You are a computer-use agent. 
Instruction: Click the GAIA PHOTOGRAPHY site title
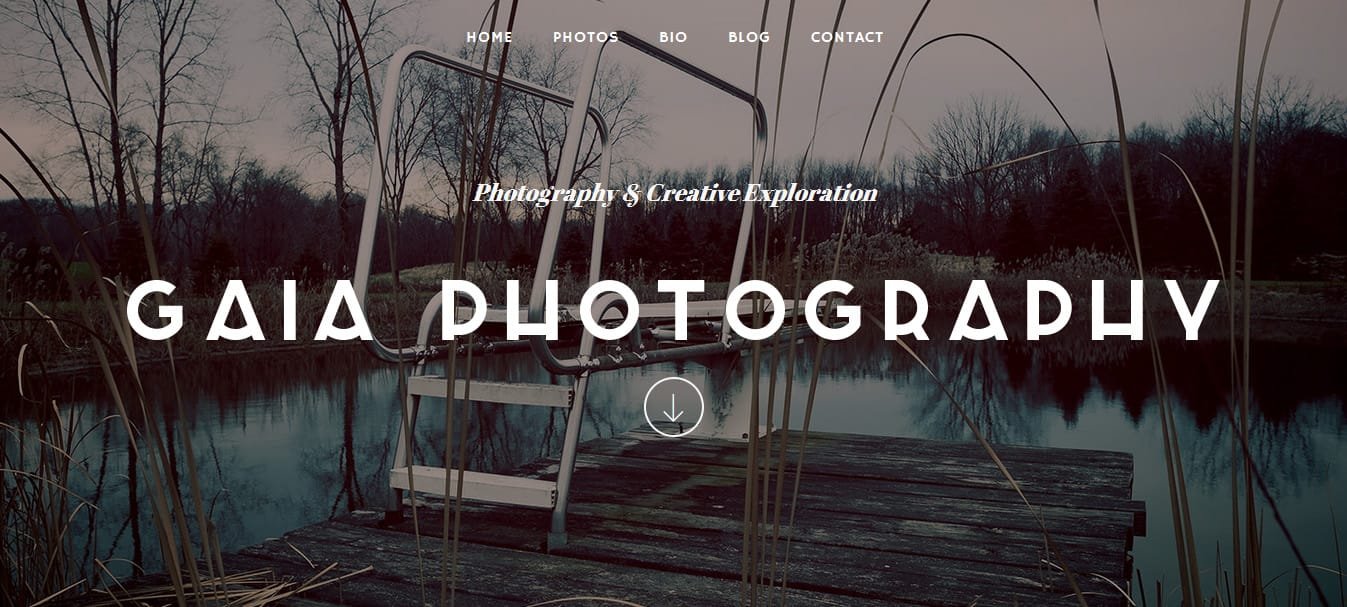[x=673, y=309]
